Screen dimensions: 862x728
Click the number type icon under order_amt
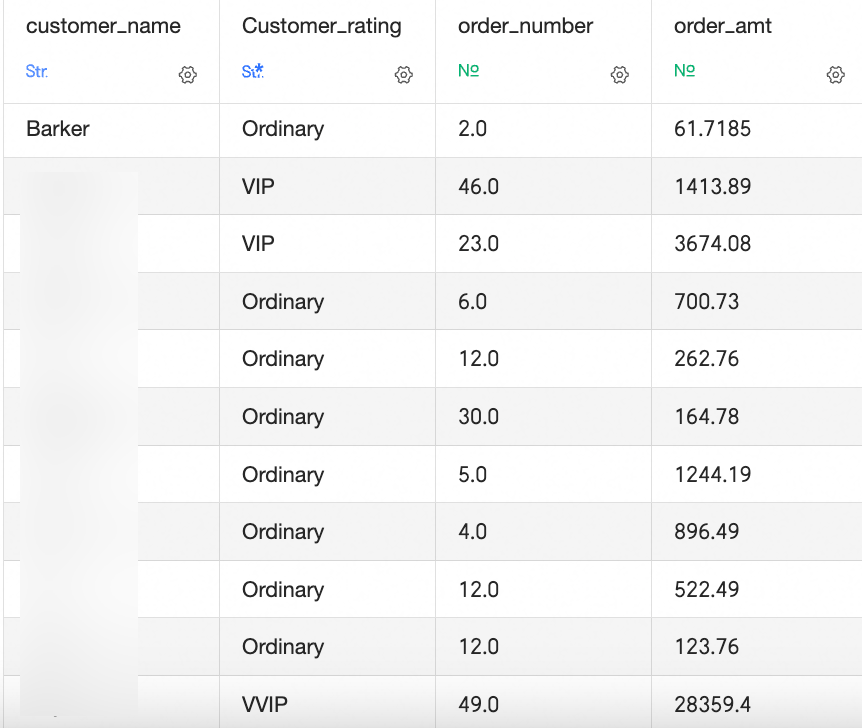pos(684,72)
